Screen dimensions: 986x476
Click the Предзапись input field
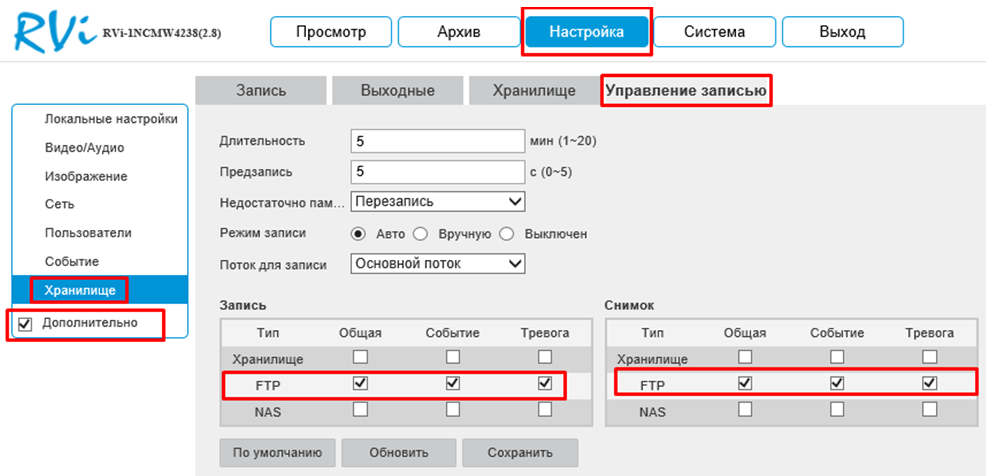(438, 171)
